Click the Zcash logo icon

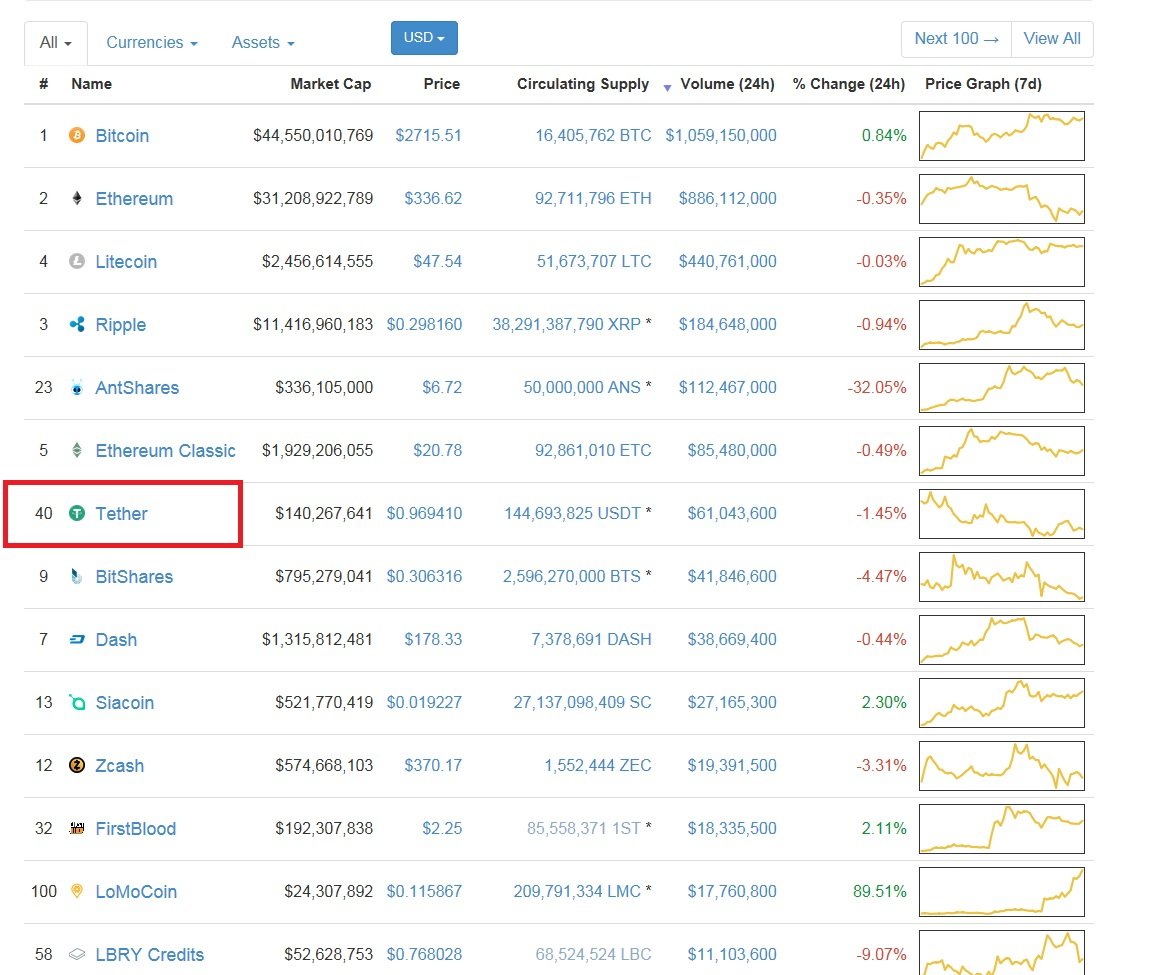click(x=76, y=765)
